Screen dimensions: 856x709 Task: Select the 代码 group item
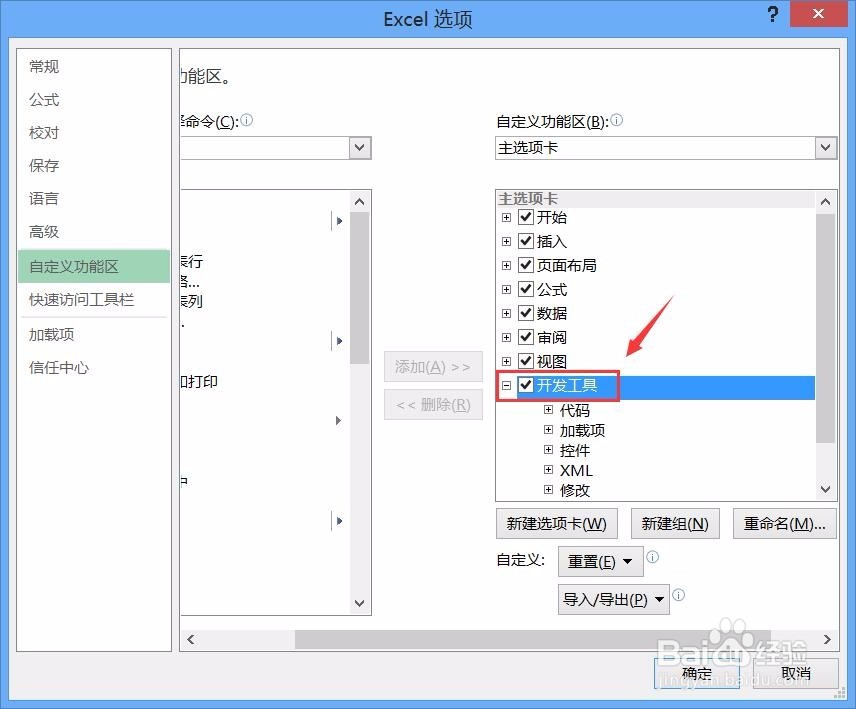point(575,410)
